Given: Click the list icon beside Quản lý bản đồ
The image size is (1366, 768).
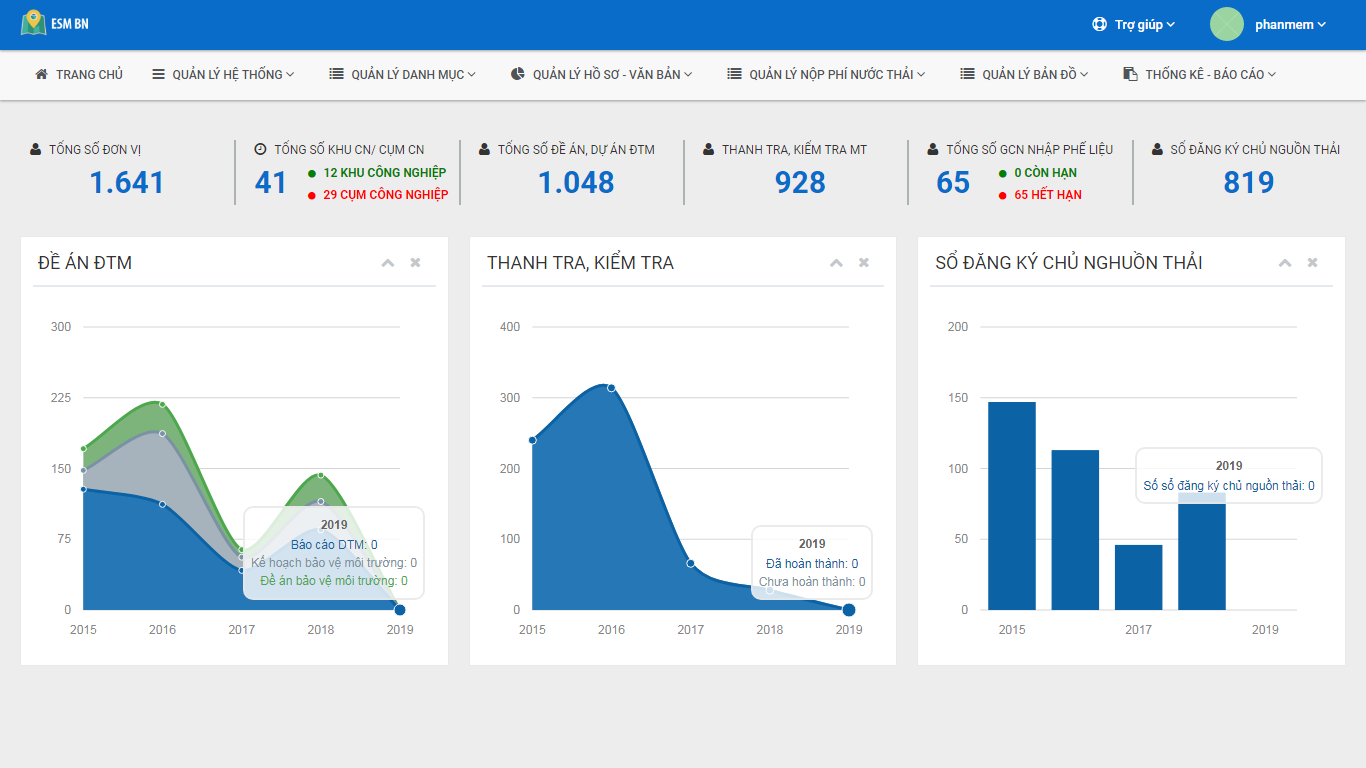Looking at the screenshot, I should click(x=967, y=74).
